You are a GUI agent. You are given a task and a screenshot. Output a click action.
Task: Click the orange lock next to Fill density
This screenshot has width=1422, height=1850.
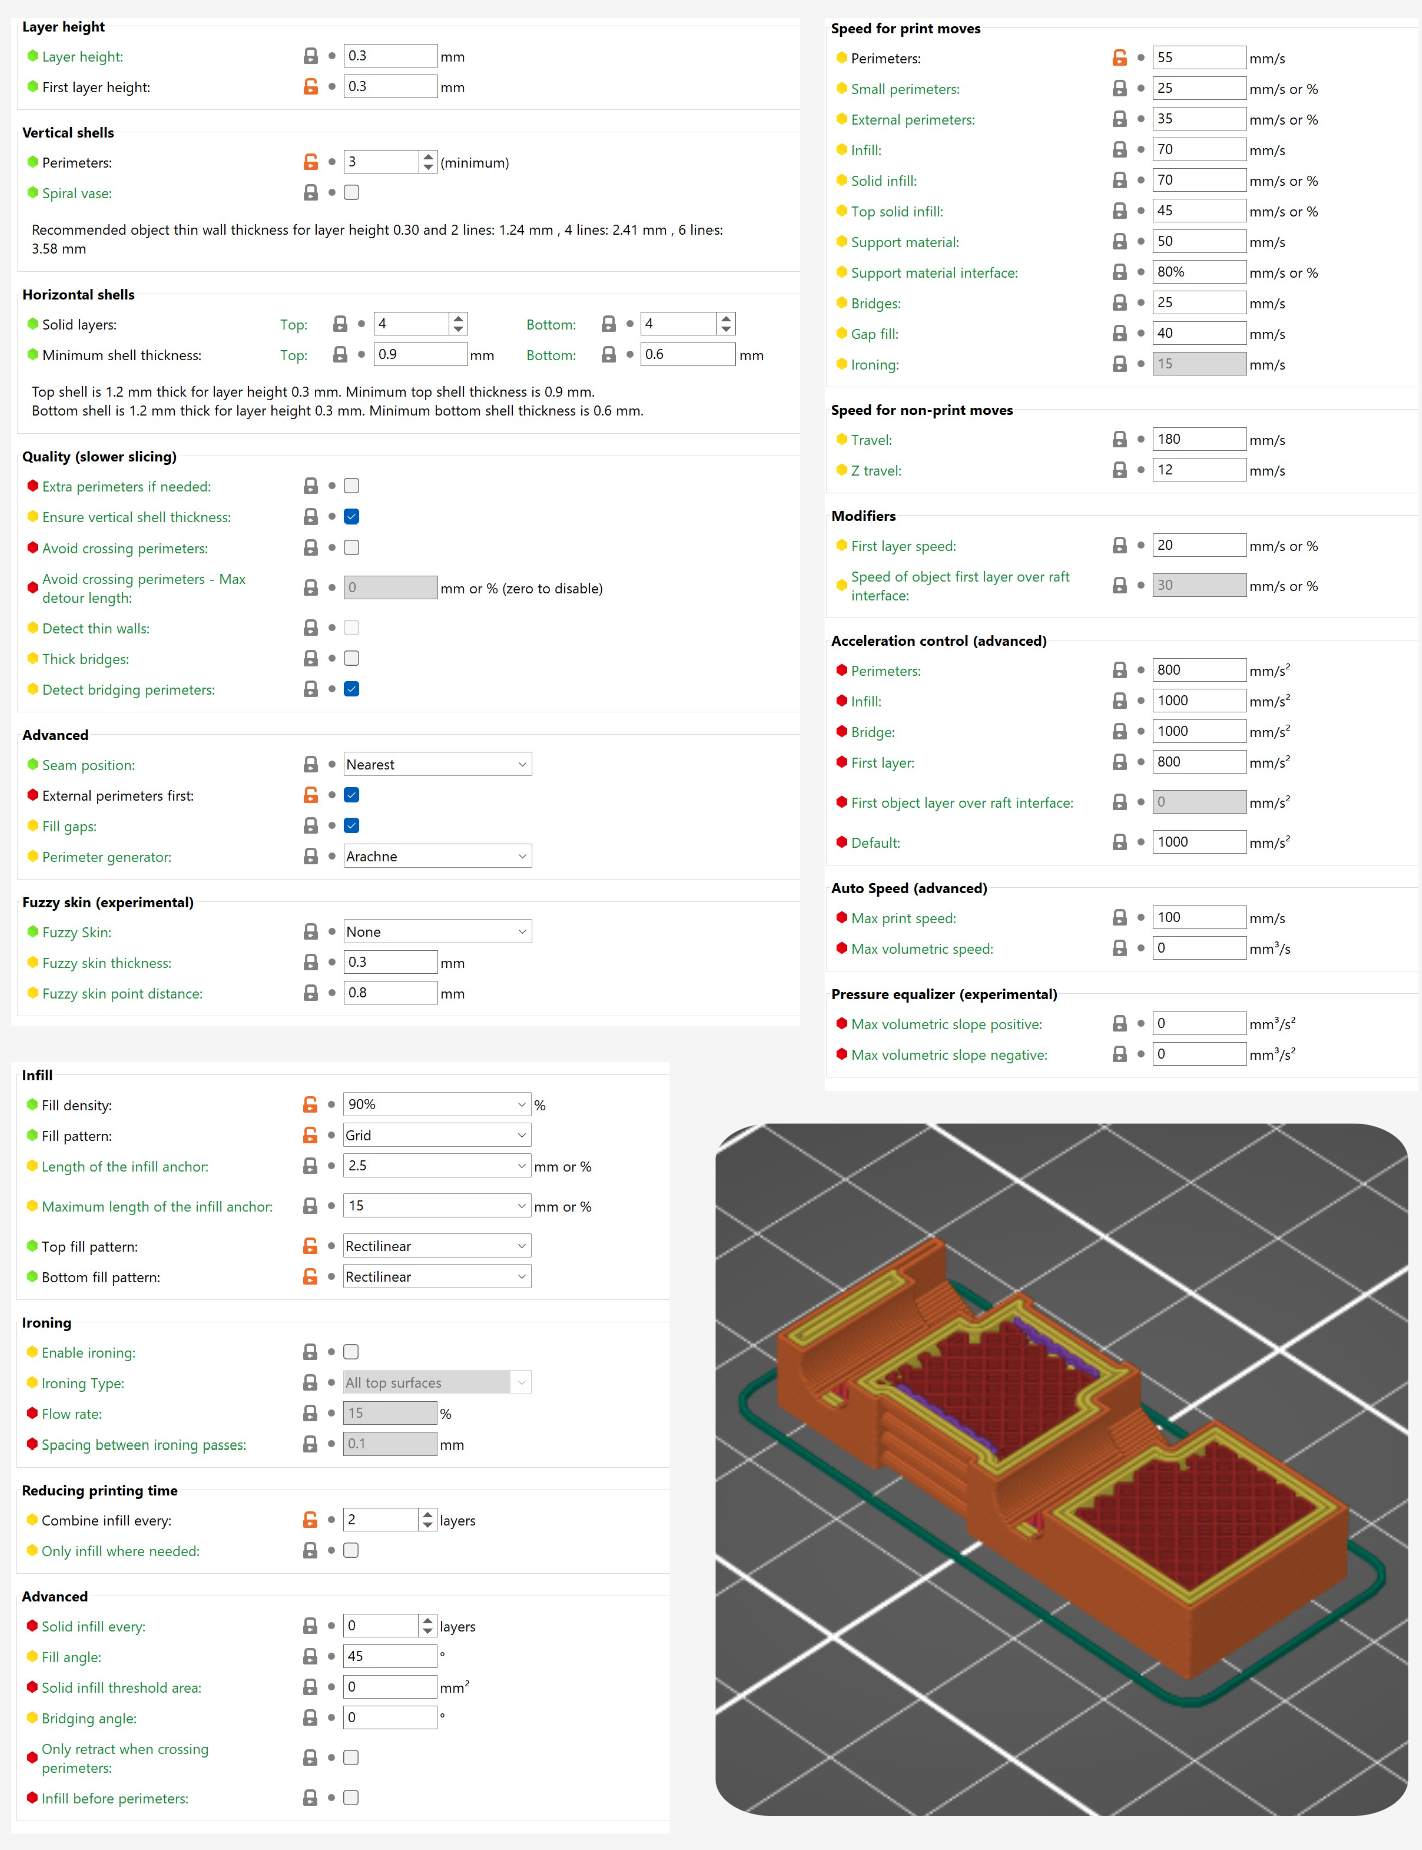(x=310, y=1105)
